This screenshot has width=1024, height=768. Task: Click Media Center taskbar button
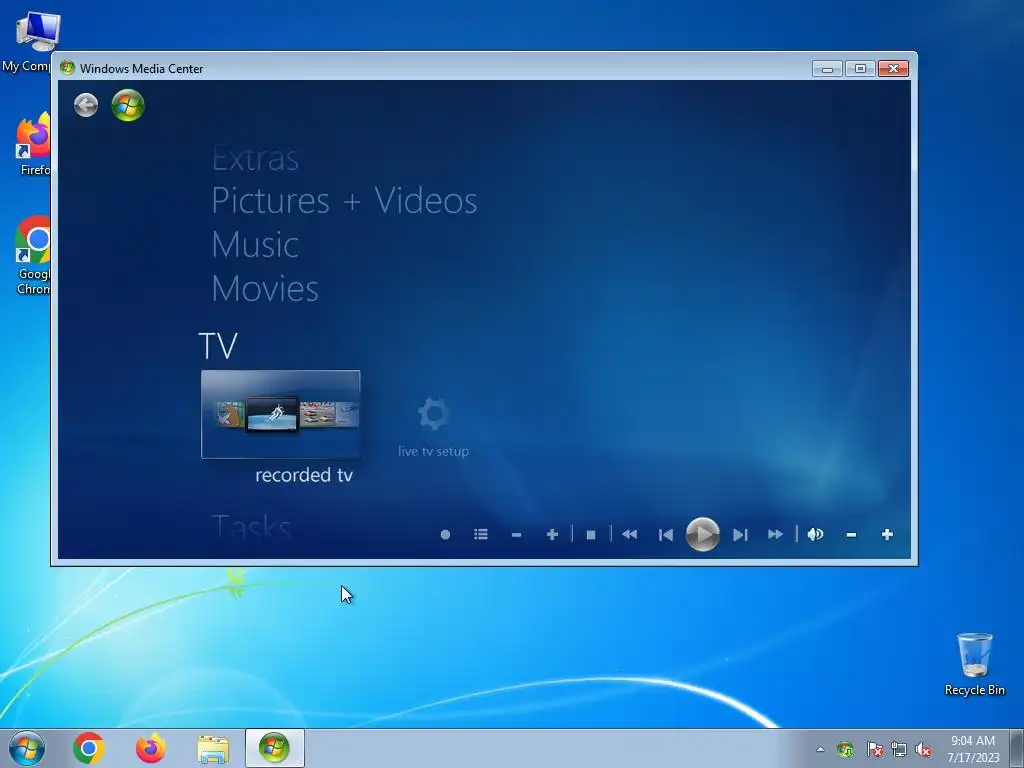click(274, 748)
